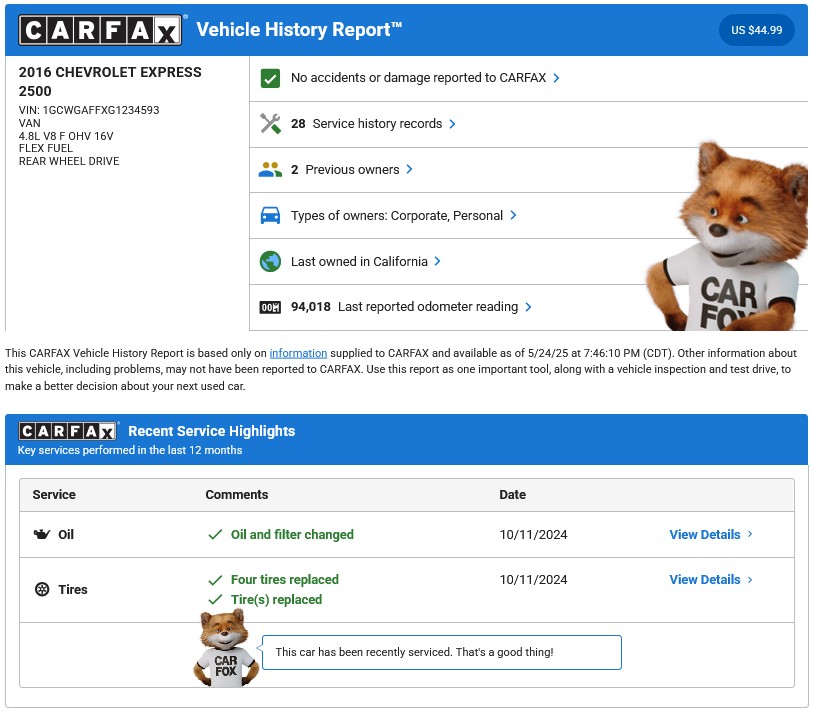This screenshot has width=813, height=713.
Task: Click the REAR WHEEL DRIVE text
Action: click(x=69, y=161)
